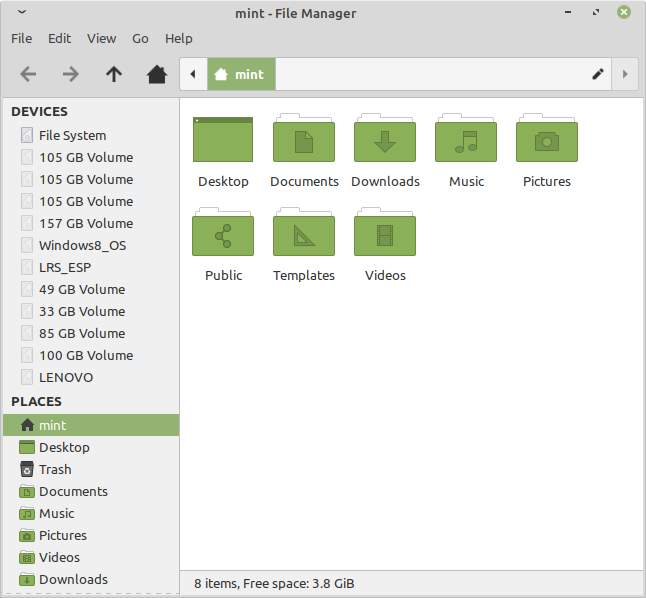The width and height of the screenshot is (646, 598).
Task: Open the window menu in title bar
Action: coord(22,13)
